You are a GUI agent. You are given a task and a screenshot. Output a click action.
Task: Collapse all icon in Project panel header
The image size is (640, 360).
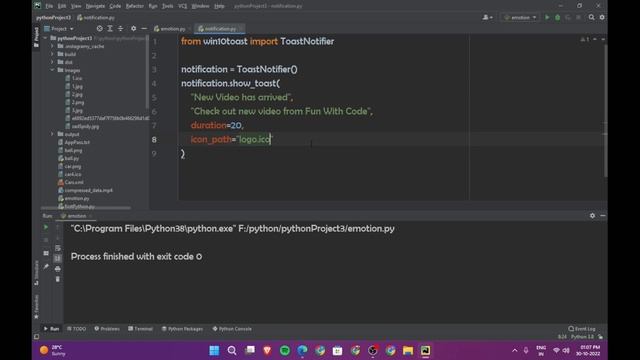(120, 29)
